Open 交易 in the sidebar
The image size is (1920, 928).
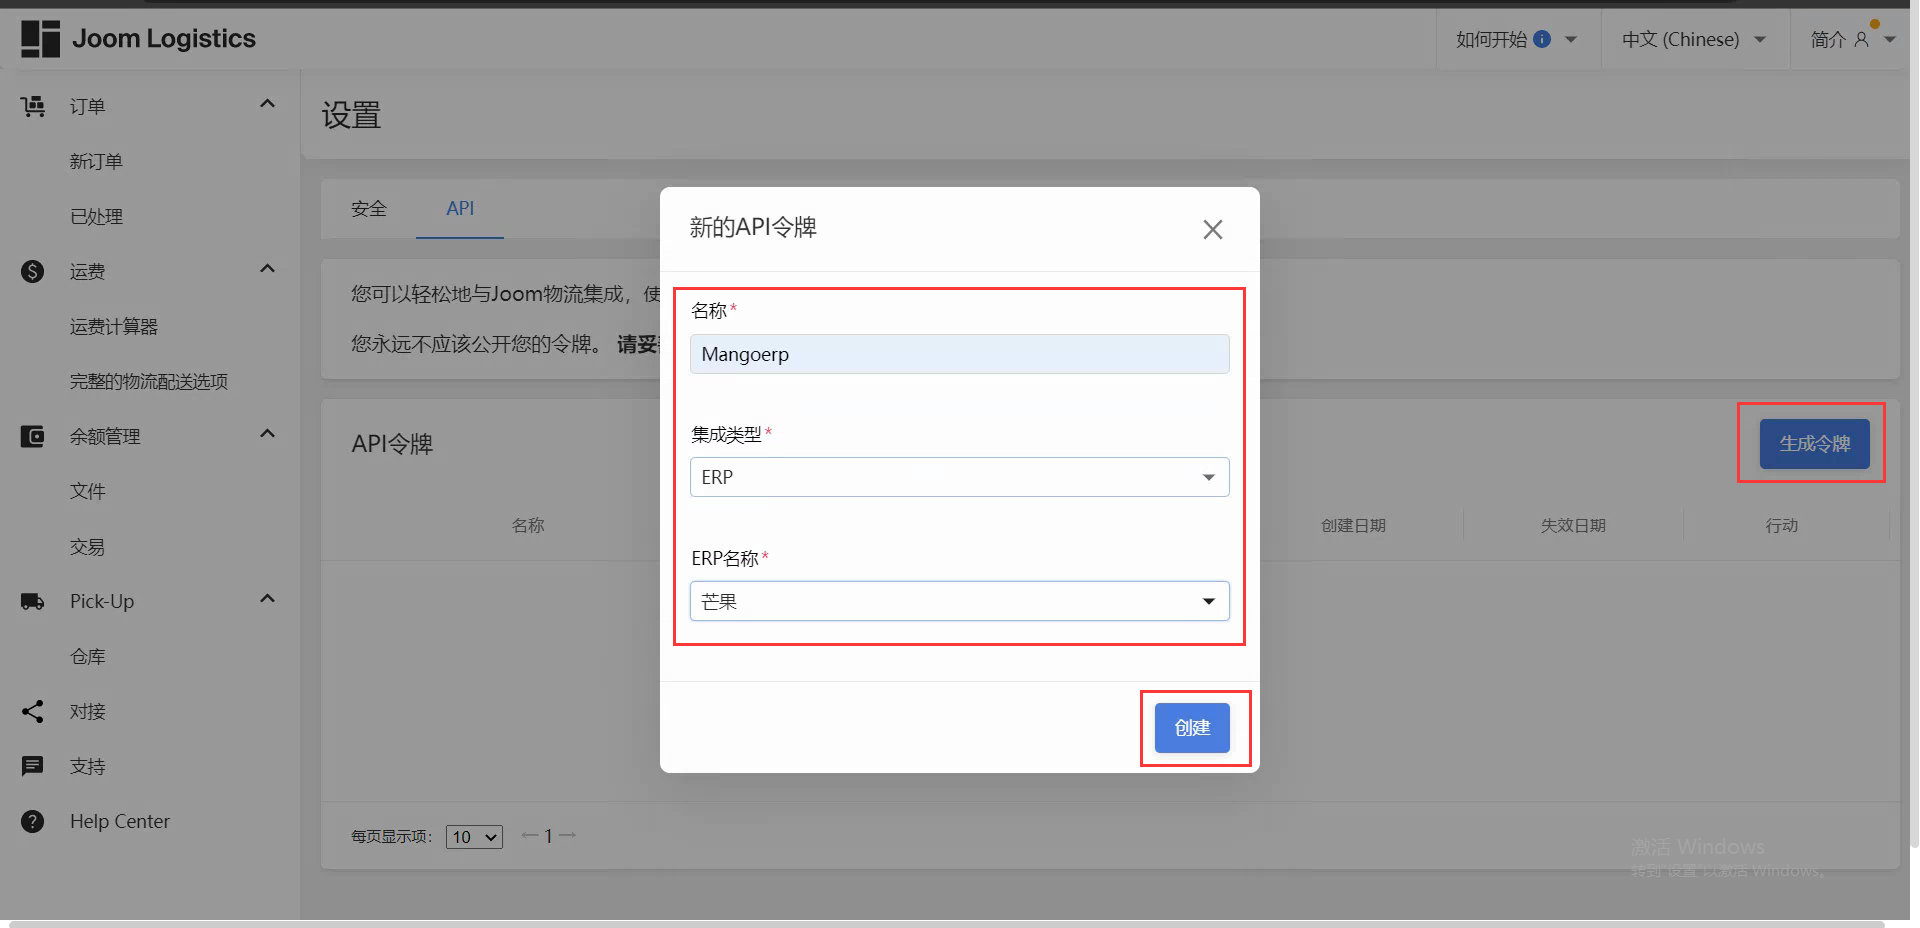87,546
